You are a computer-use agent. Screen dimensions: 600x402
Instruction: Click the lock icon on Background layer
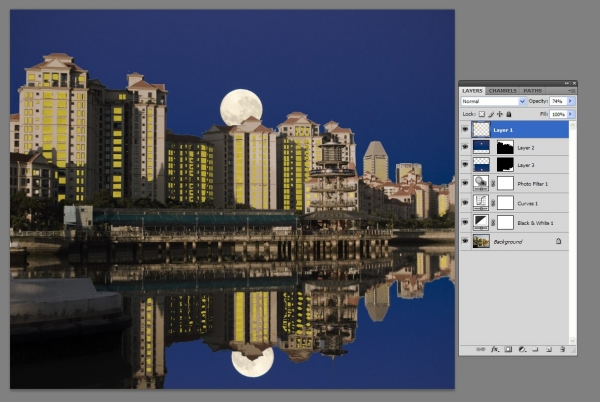point(558,241)
